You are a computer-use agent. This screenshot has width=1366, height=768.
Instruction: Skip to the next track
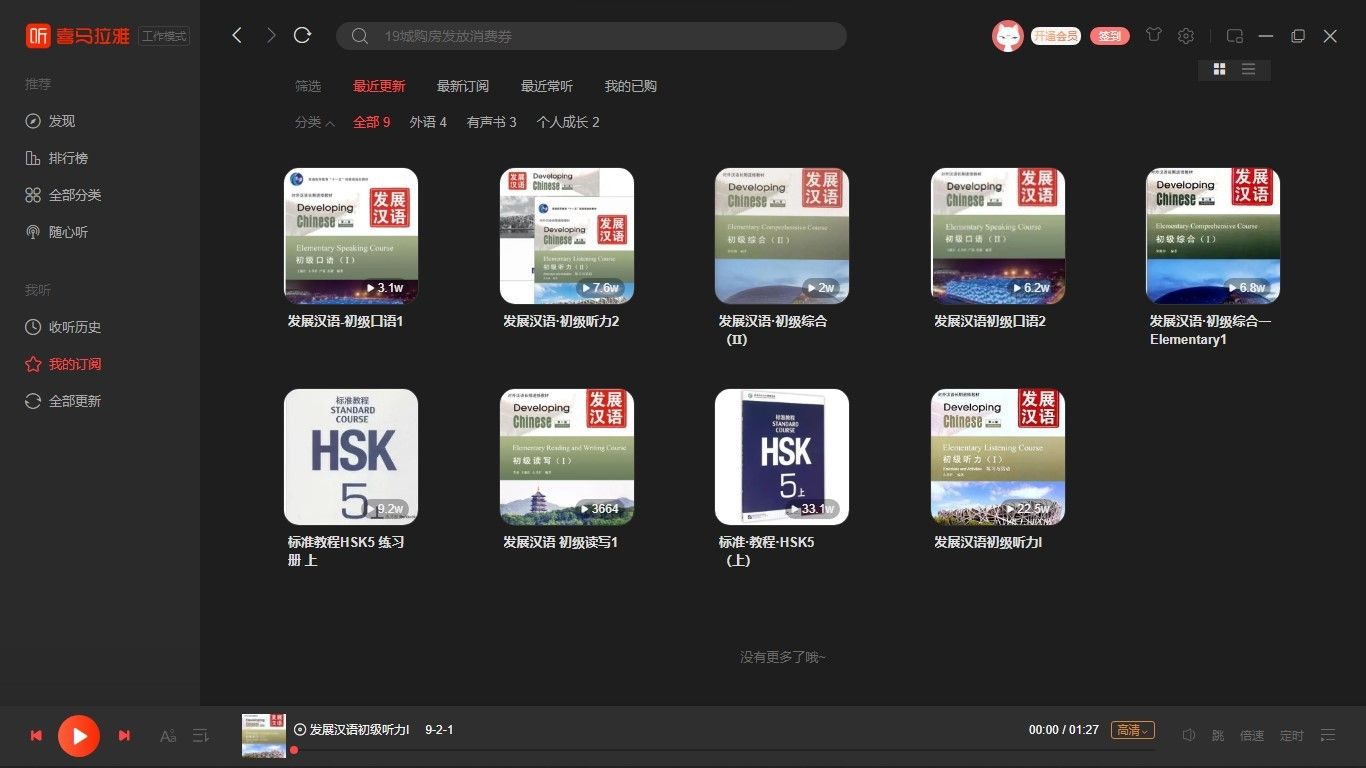(x=124, y=736)
